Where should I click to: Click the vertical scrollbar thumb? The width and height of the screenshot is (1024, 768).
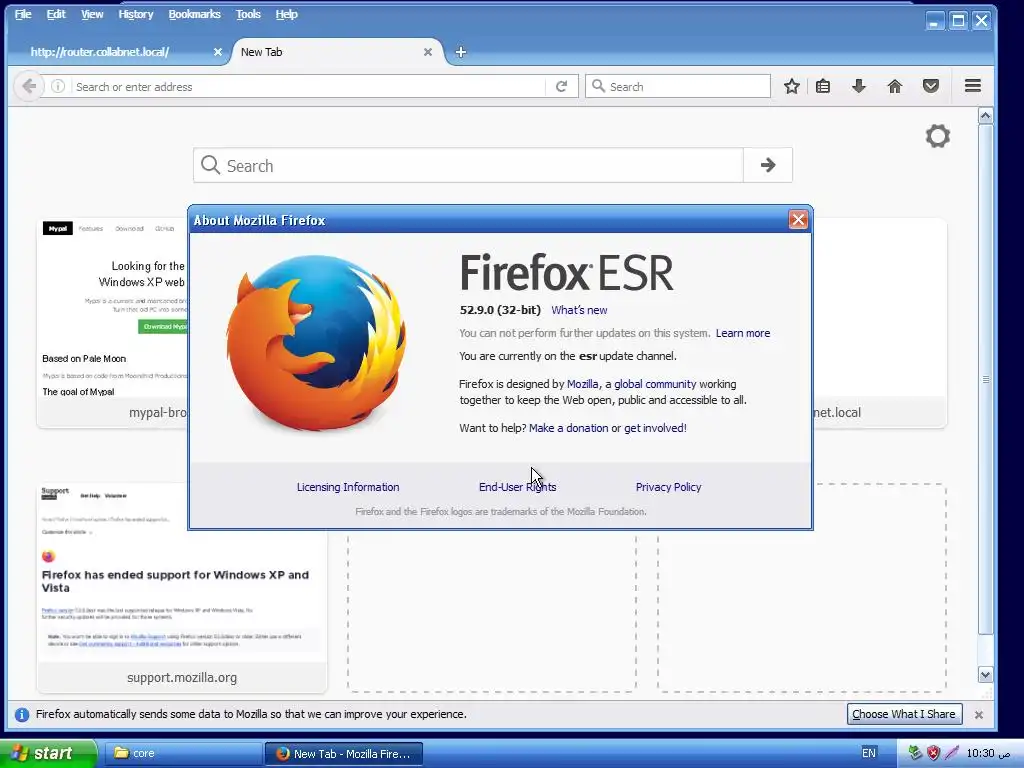point(985,379)
